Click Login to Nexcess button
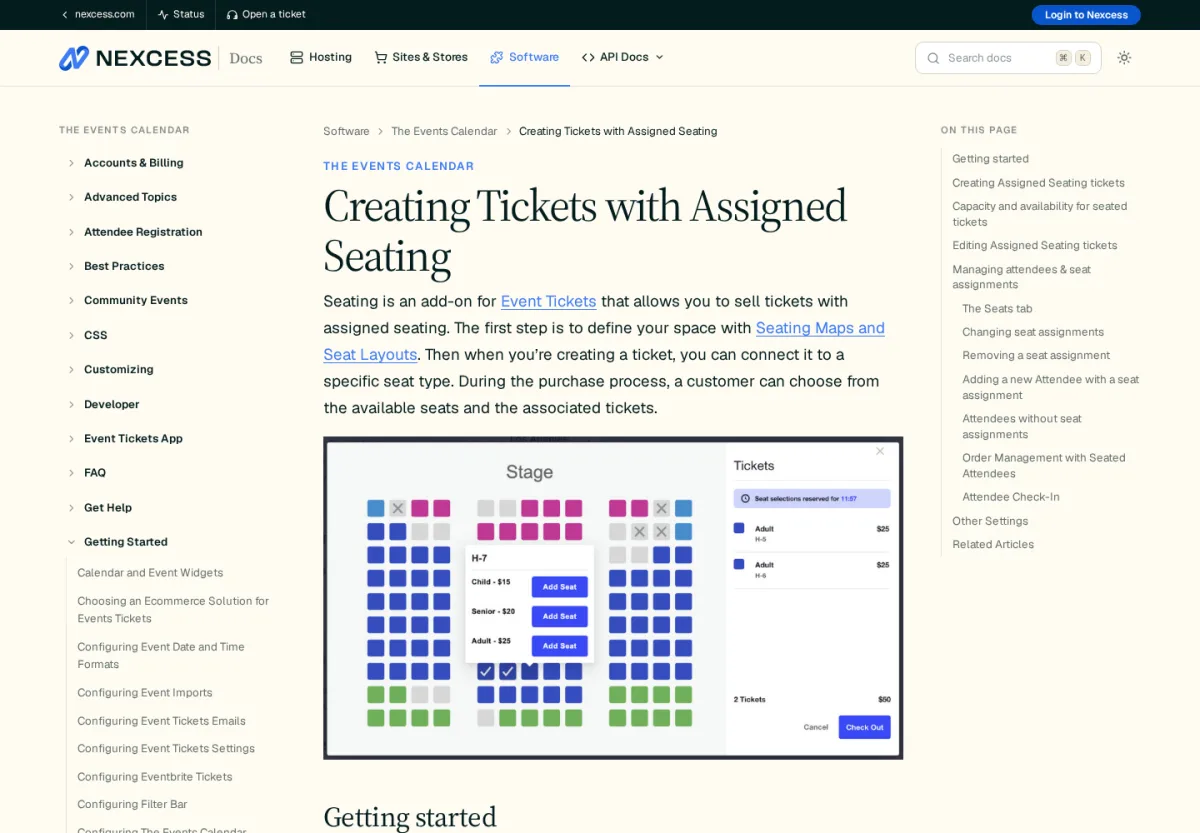 click(1086, 15)
